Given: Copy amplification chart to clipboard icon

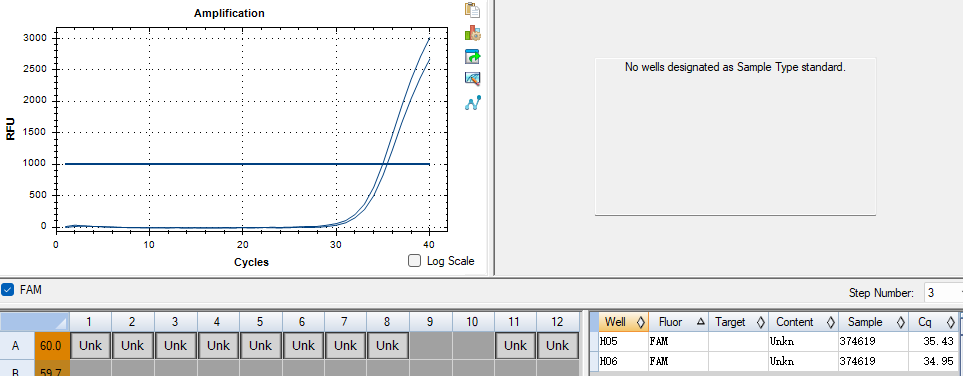Looking at the screenshot, I should pos(472,10).
